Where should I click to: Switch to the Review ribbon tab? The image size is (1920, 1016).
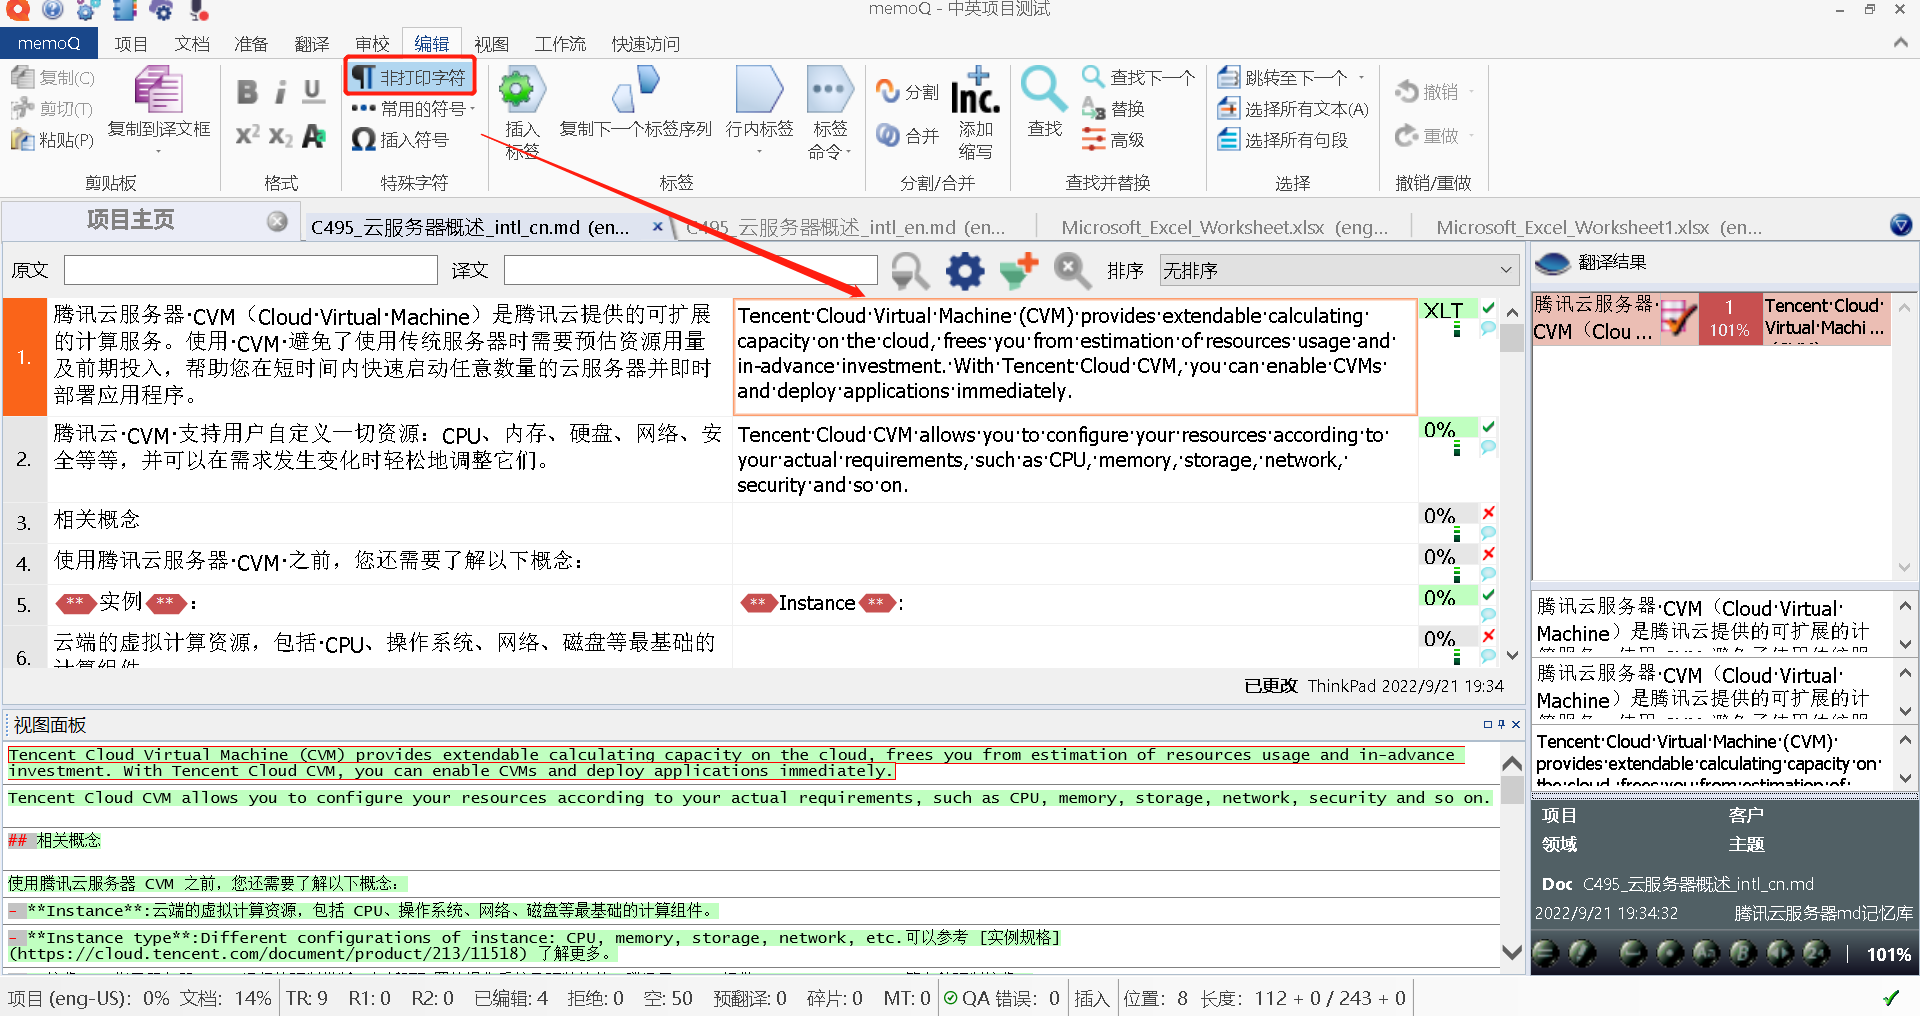372,44
